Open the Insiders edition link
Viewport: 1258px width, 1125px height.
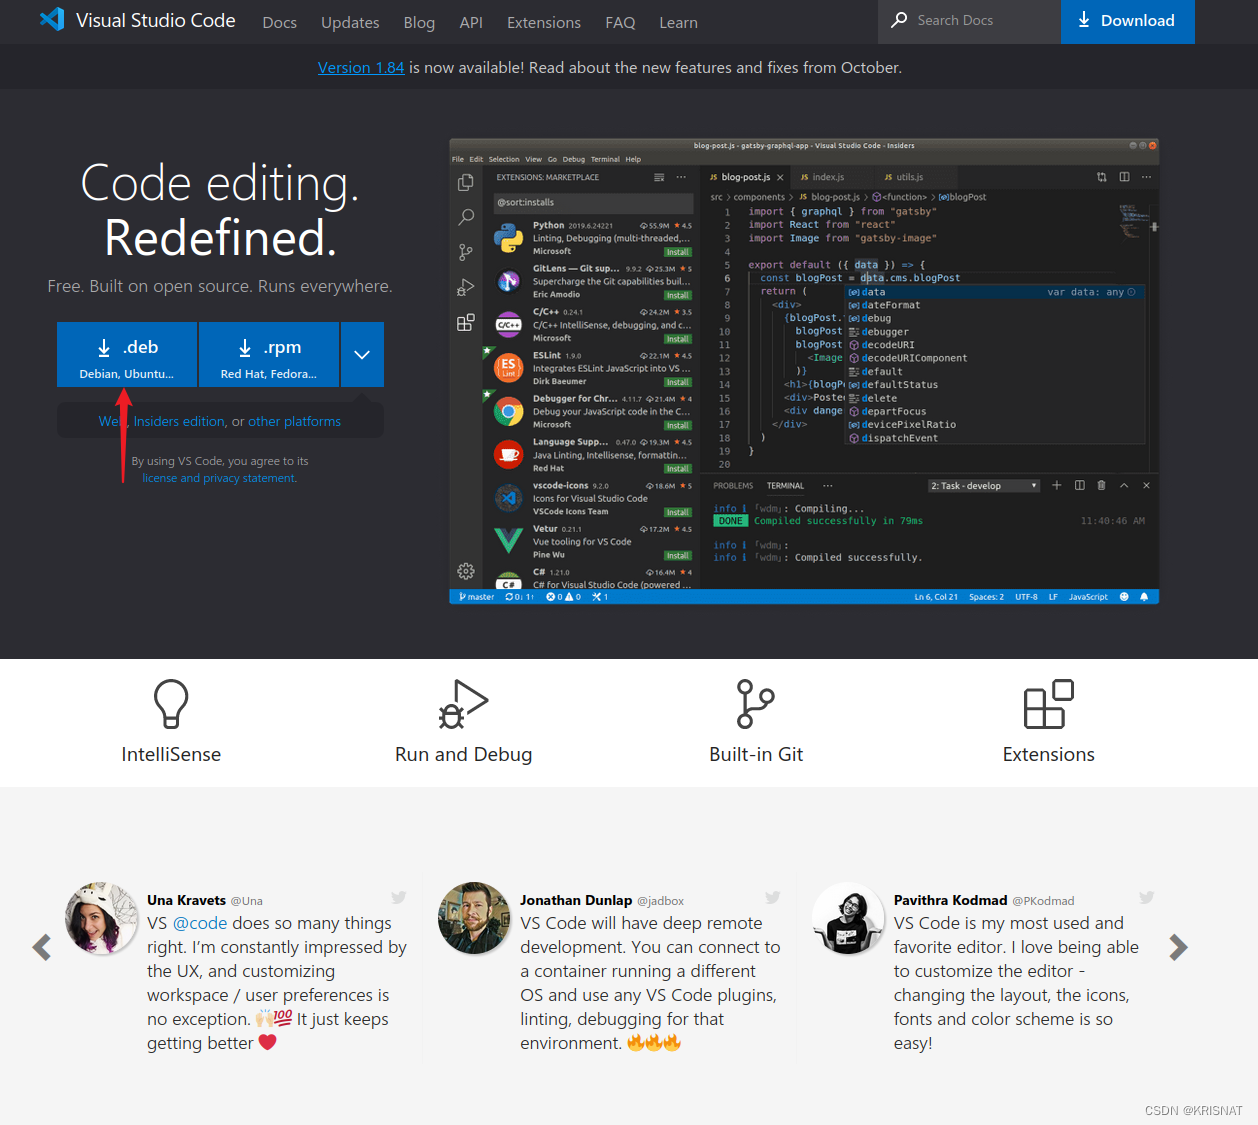(x=179, y=421)
